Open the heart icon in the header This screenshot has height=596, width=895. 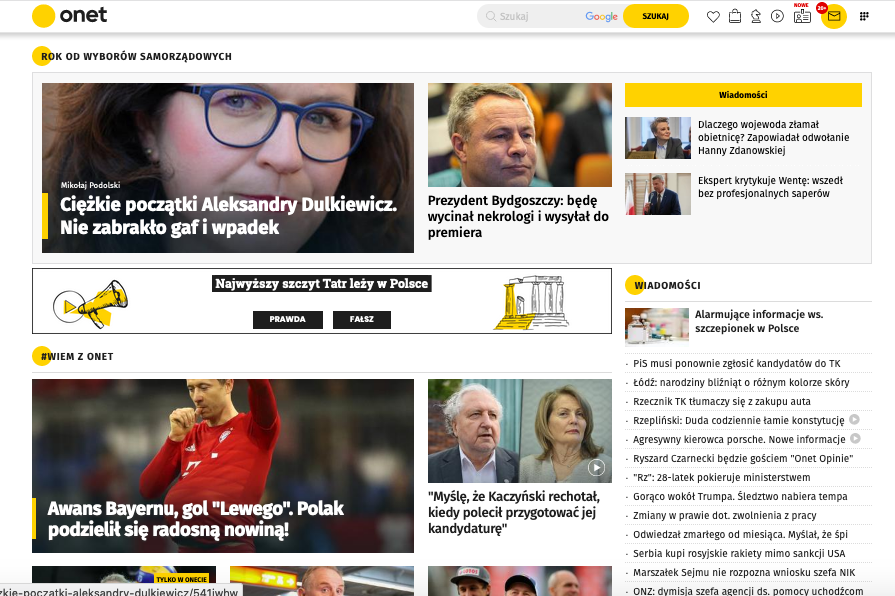[713, 16]
